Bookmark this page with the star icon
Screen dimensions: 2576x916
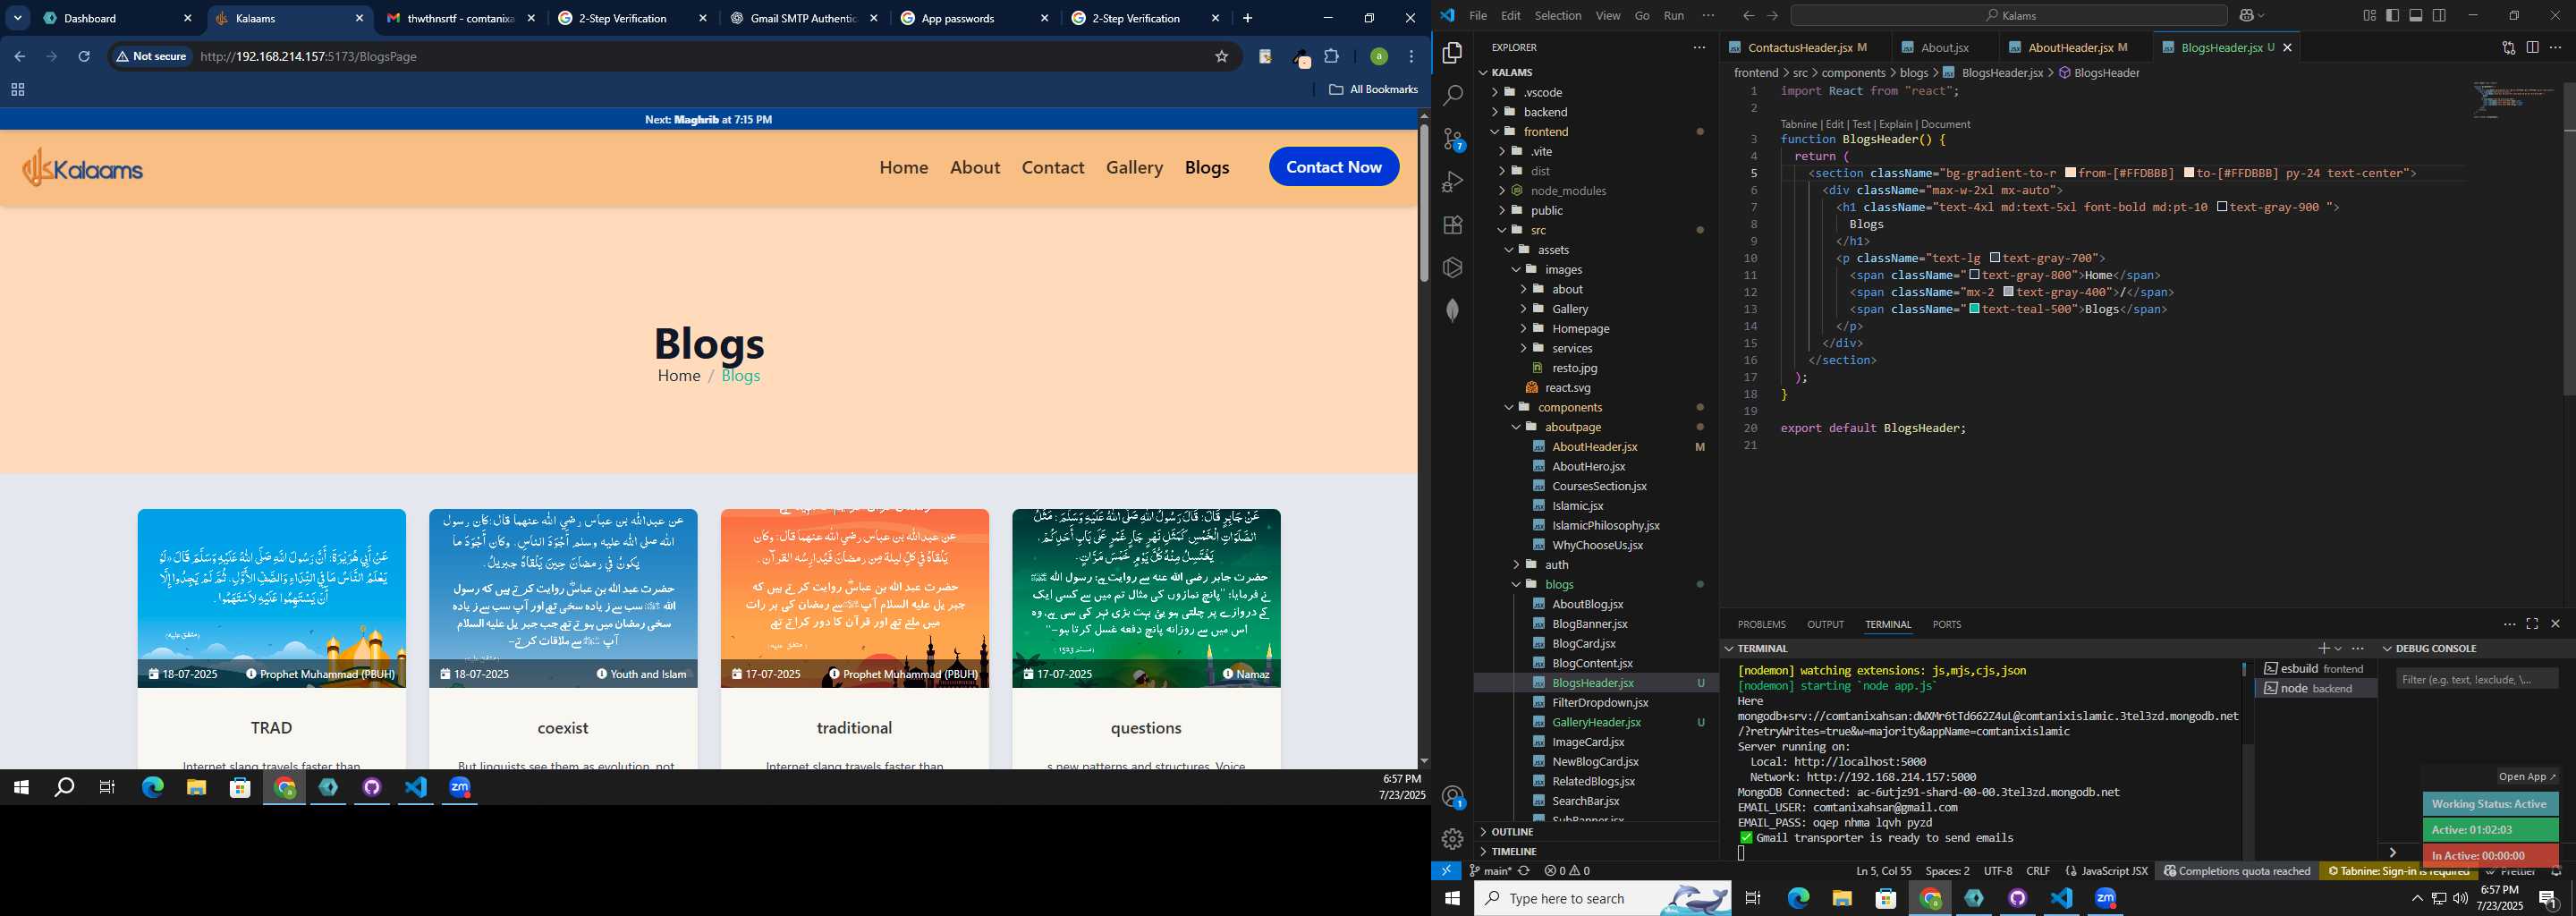(x=1221, y=56)
